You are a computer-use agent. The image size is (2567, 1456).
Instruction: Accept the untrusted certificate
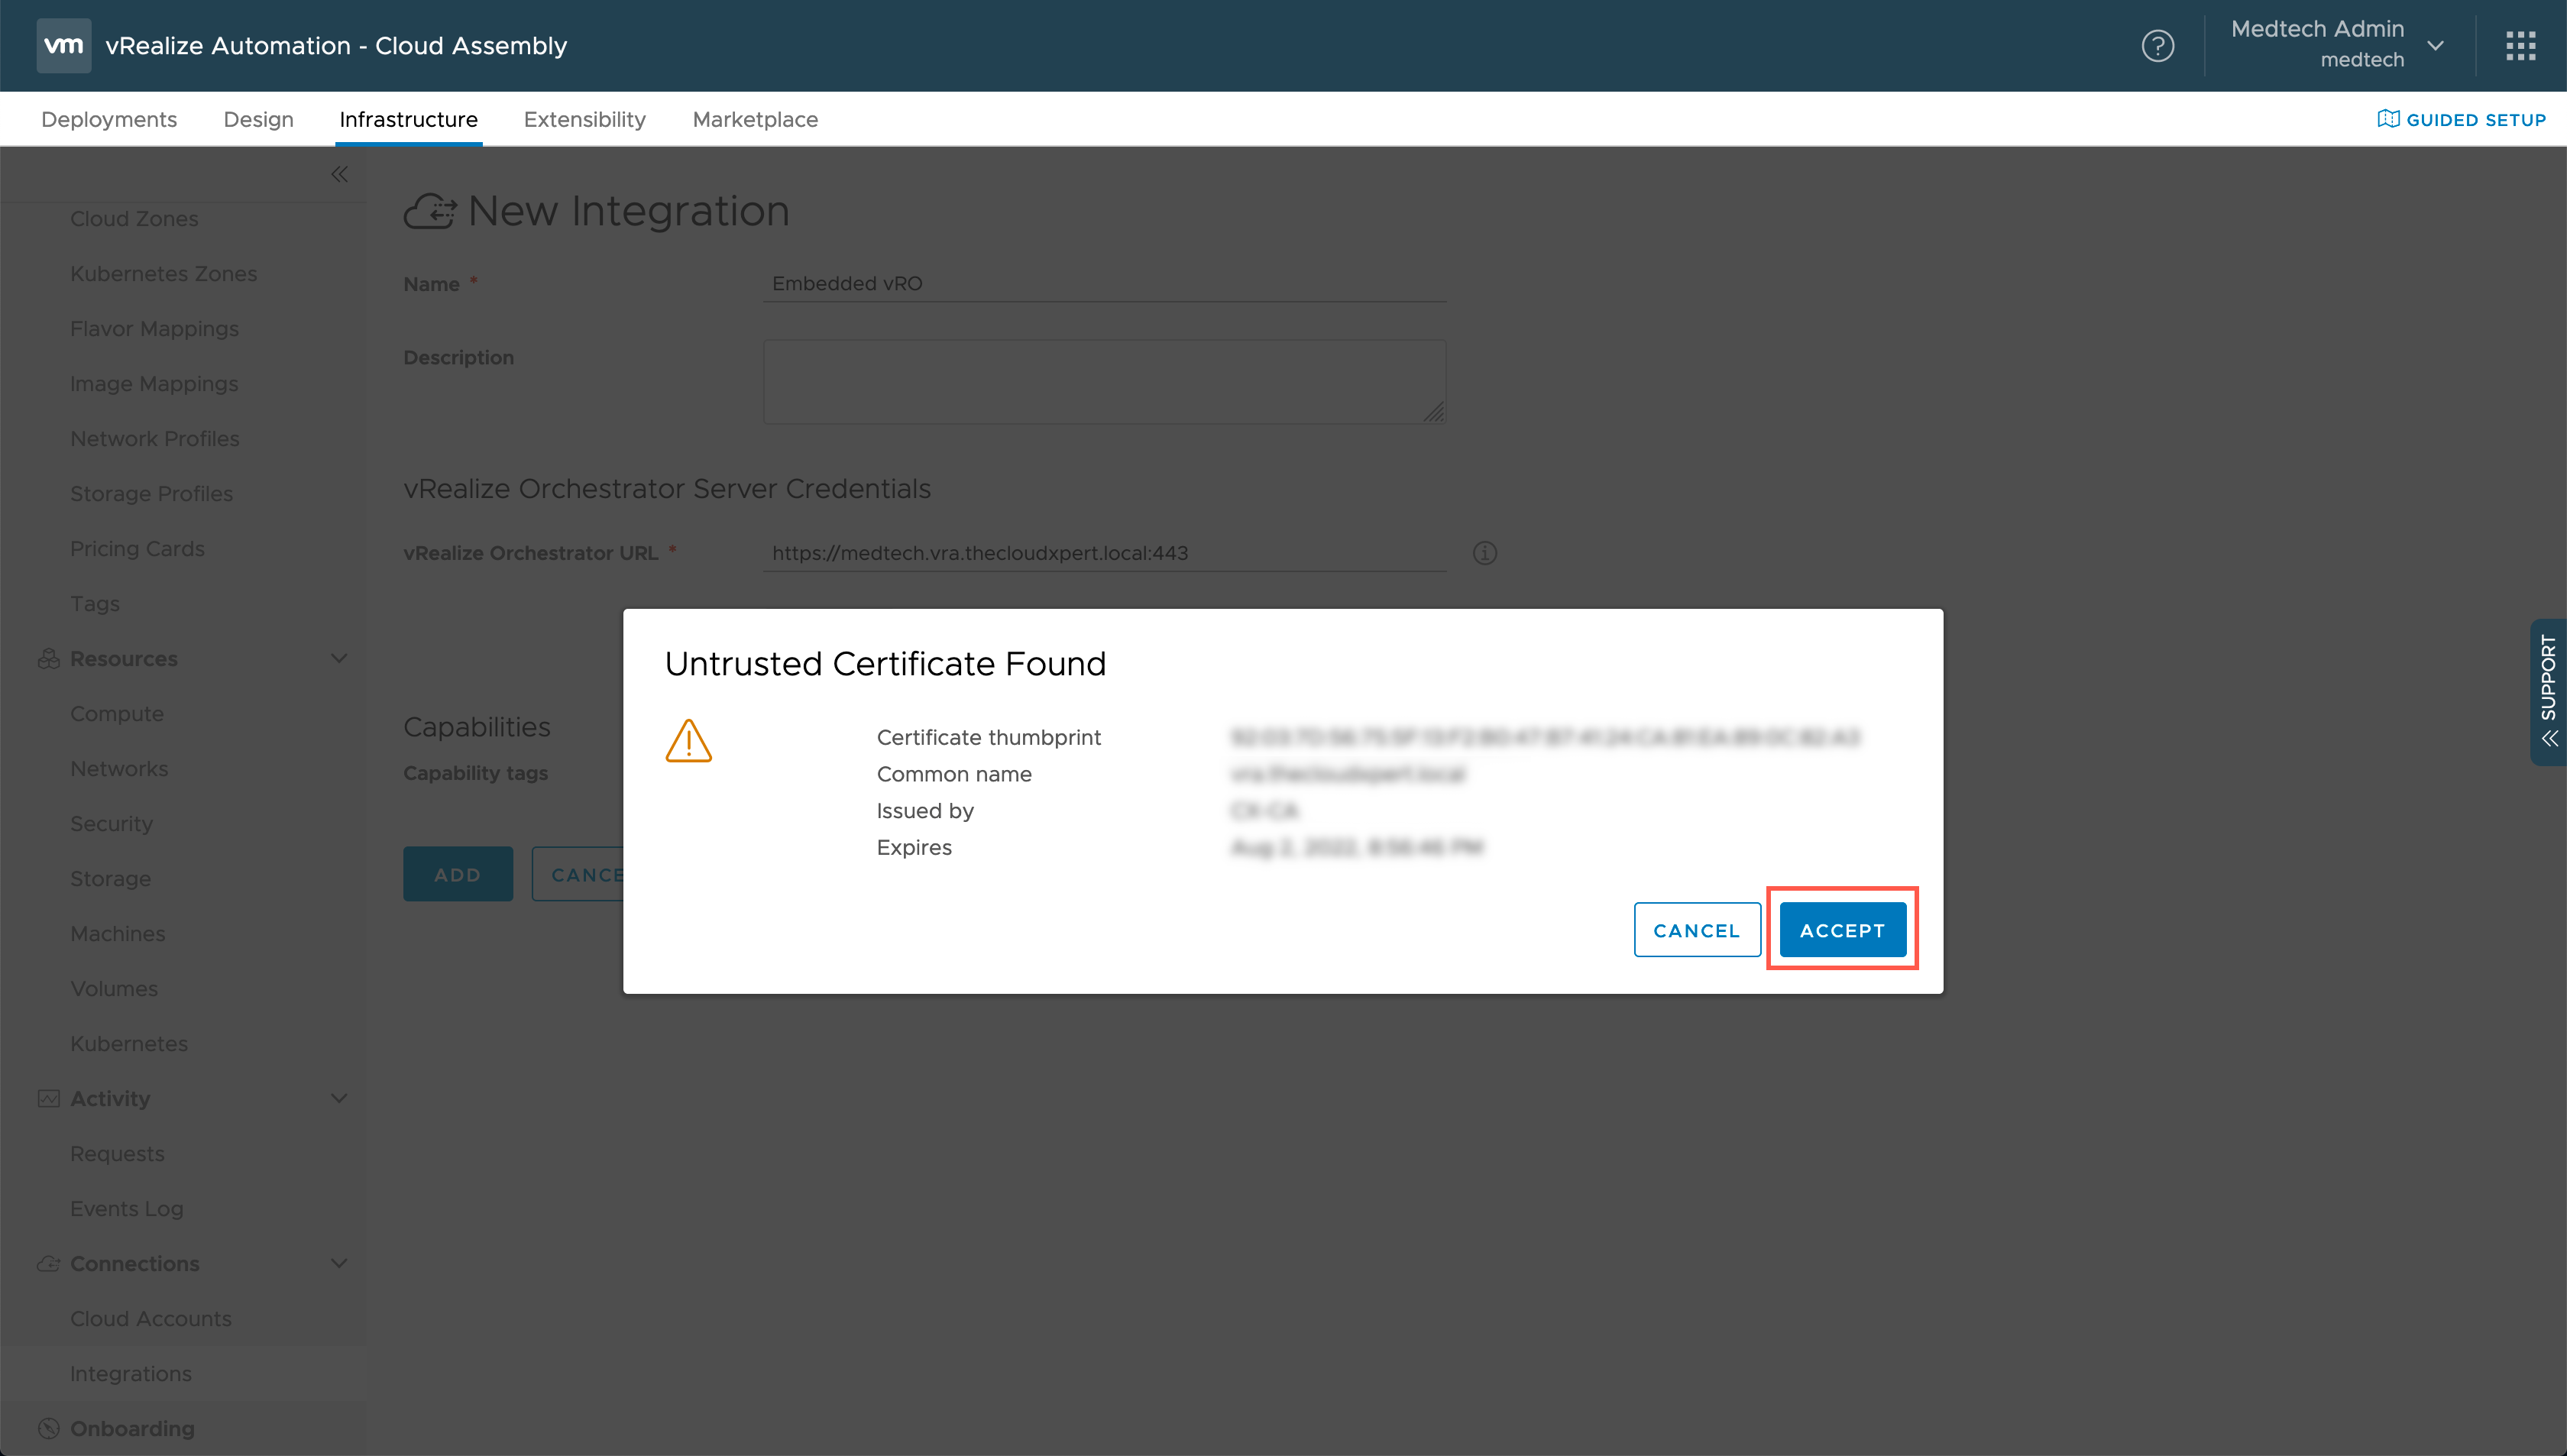click(x=1842, y=930)
